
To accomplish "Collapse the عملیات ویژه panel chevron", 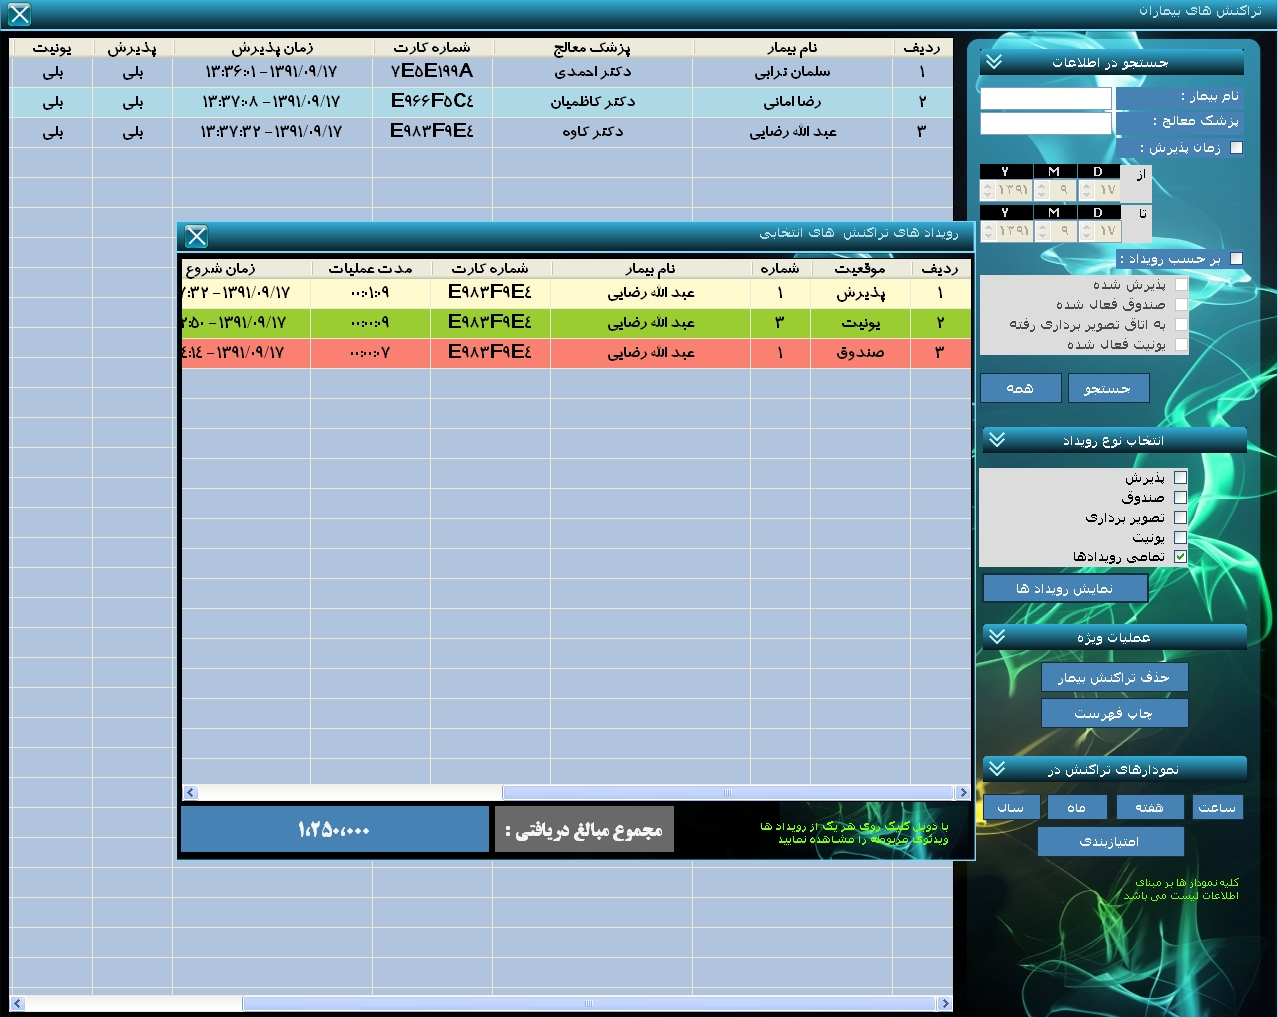I will (x=997, y=637).
